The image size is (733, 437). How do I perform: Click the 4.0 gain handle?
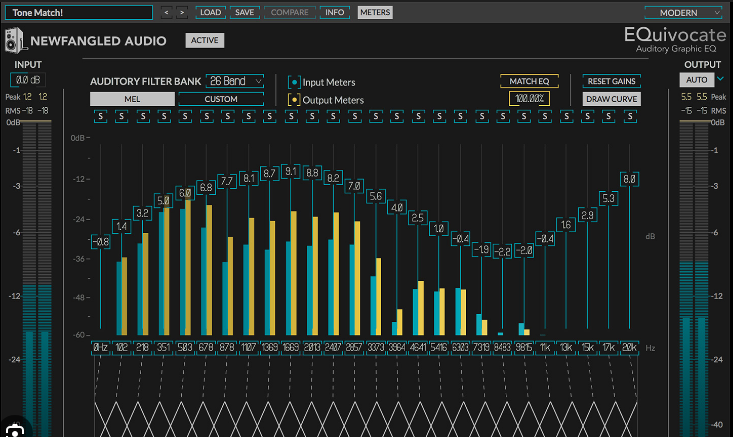397,208
